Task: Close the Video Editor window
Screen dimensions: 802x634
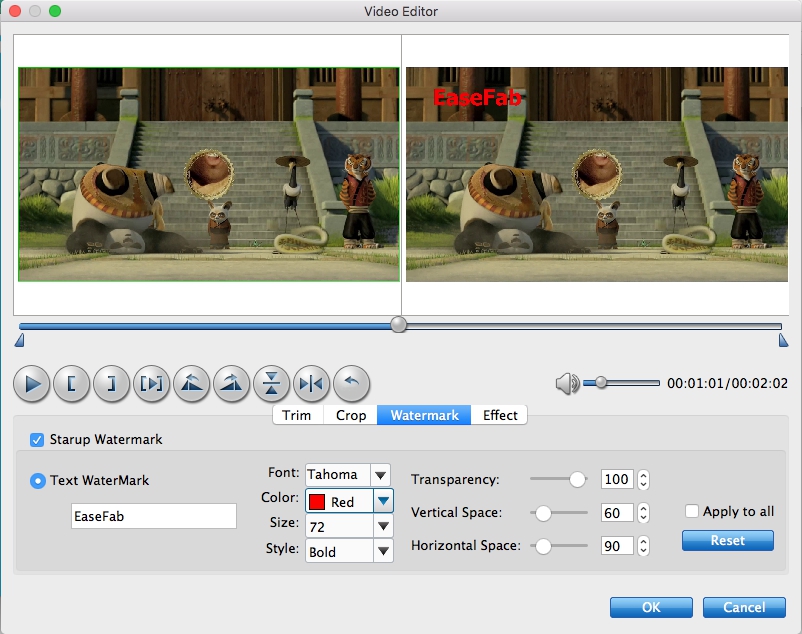Action: (15, 11)
